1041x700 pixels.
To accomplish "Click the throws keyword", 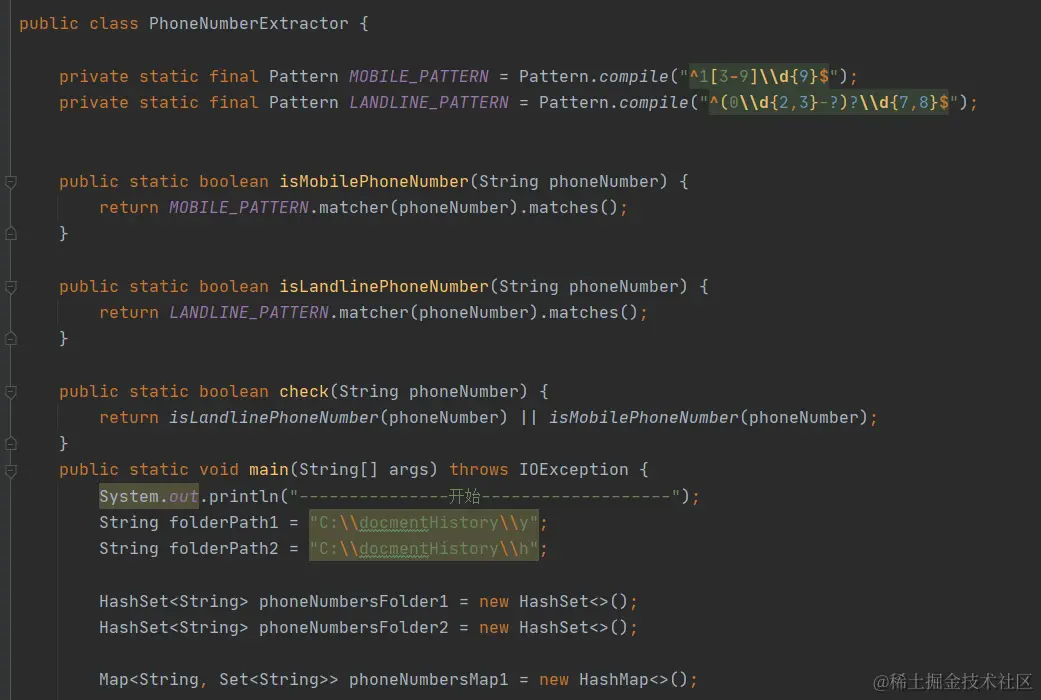I will click(x=479, y=470).
